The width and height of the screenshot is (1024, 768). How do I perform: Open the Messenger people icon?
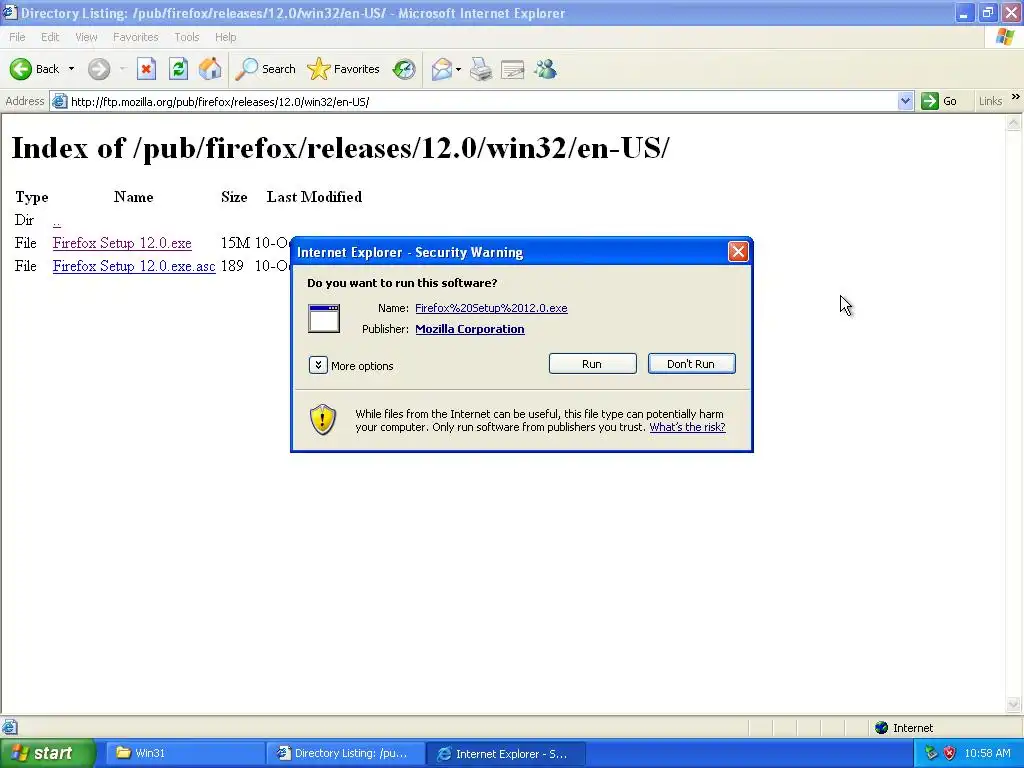(x=545, y=69)
